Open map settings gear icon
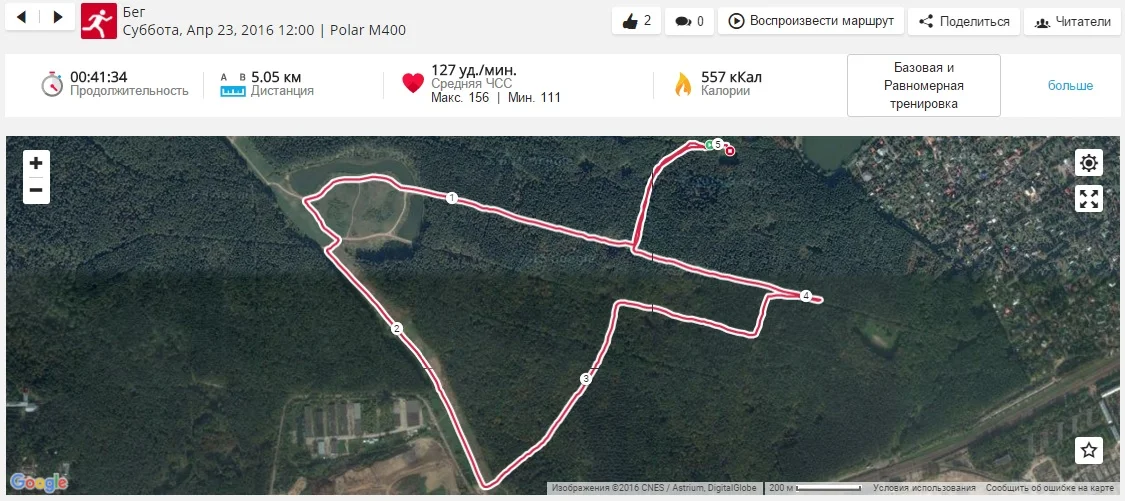Image resolution: width=1125 pixels, height=501 pixels. tap(1088, 163)
